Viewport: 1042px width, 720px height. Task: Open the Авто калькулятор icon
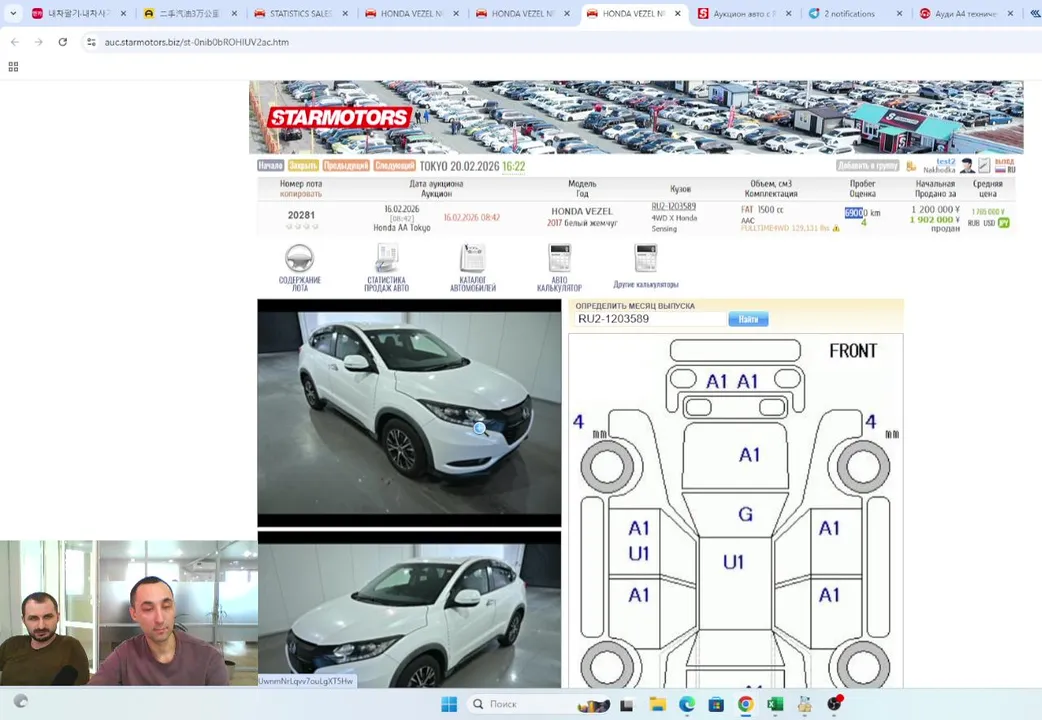click(x=559, y=258)
